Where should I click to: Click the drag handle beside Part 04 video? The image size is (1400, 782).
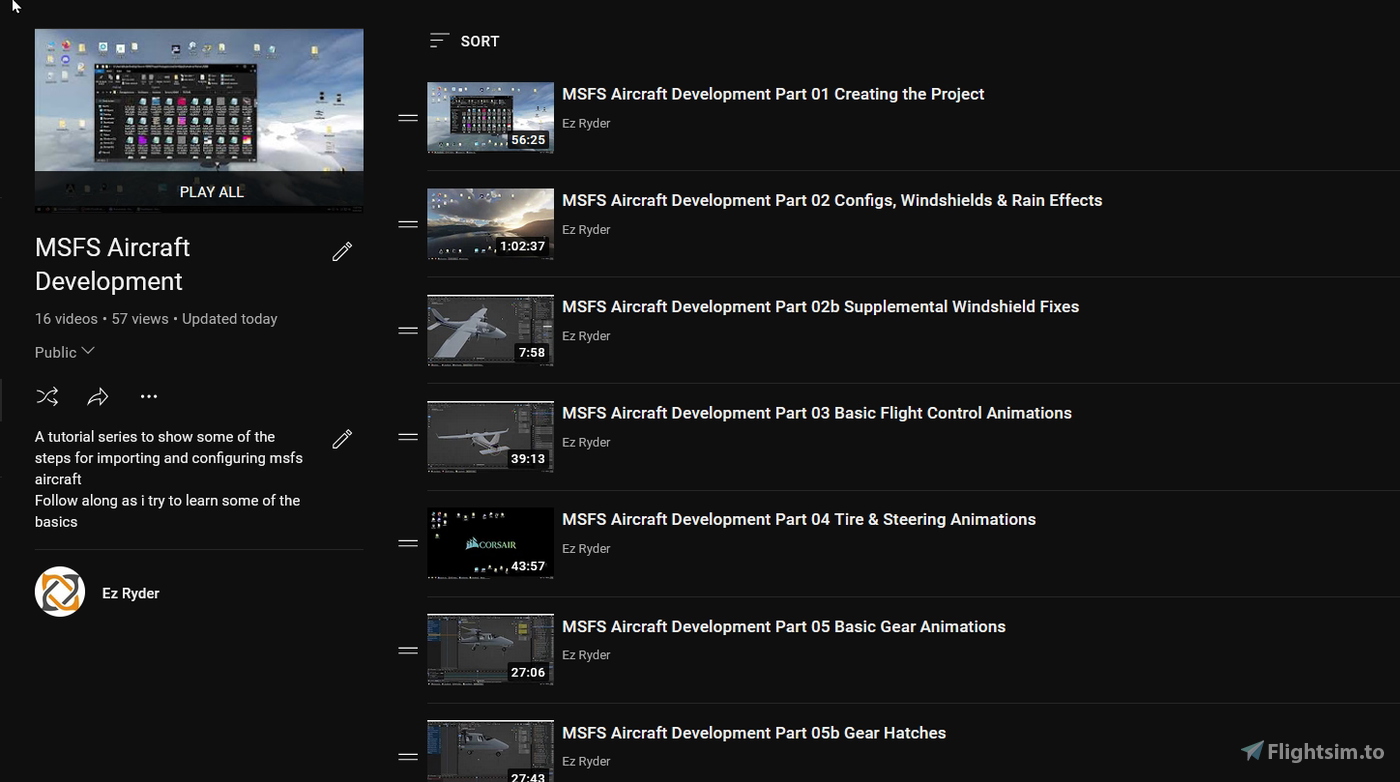(x=408, y=543)
